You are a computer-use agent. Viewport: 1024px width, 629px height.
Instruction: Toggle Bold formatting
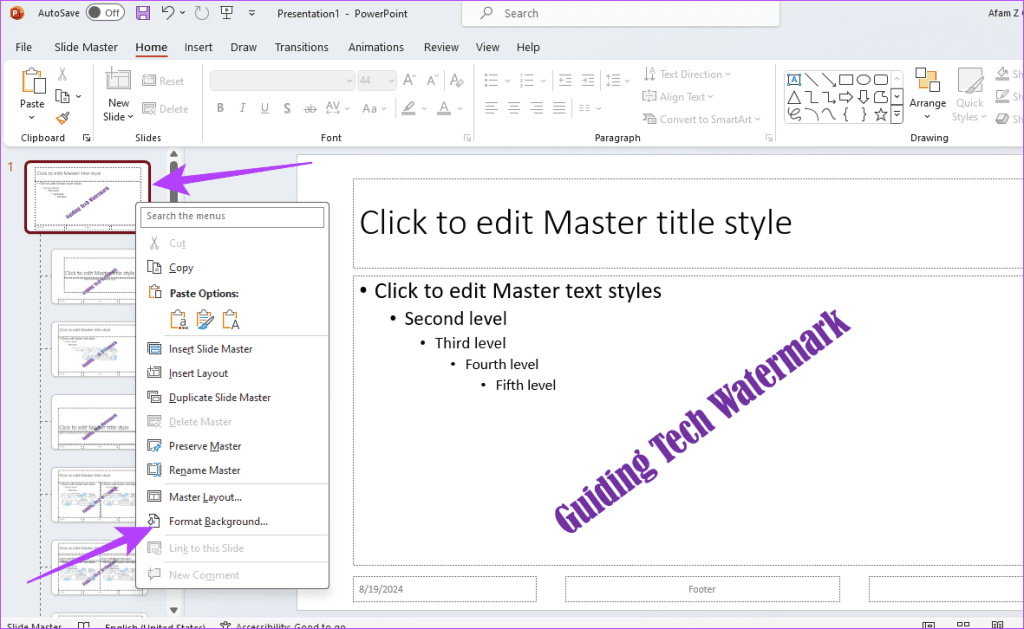coord(220,107)
